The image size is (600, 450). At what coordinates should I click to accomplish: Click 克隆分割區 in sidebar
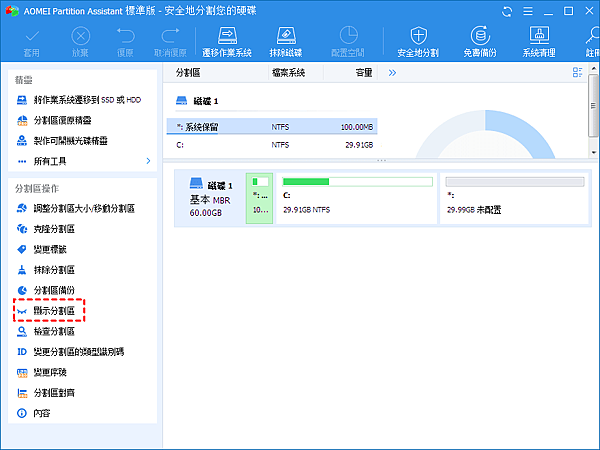coord(46,229)
